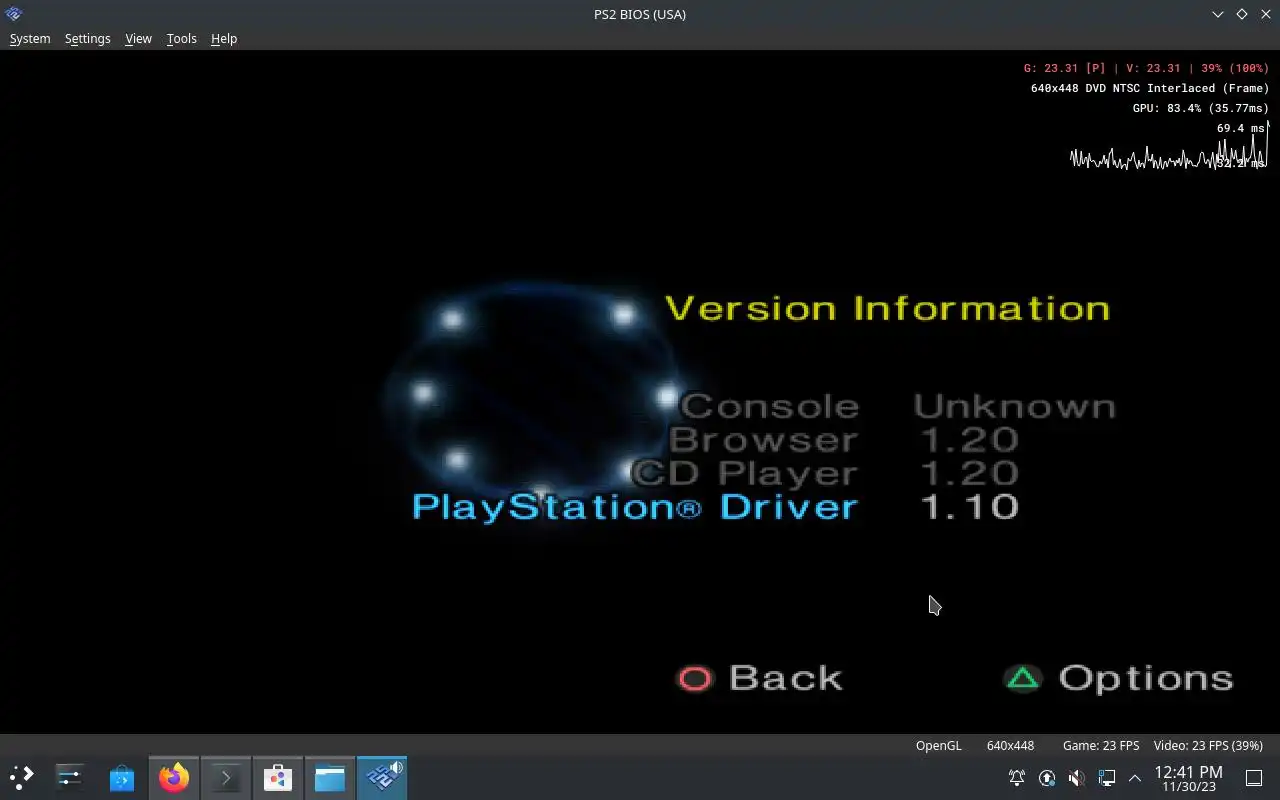The width and height of the screenshot is (1280, 800).
Task: Click the PCSX2 taskbar entry
Action: (x=382, y=777)
